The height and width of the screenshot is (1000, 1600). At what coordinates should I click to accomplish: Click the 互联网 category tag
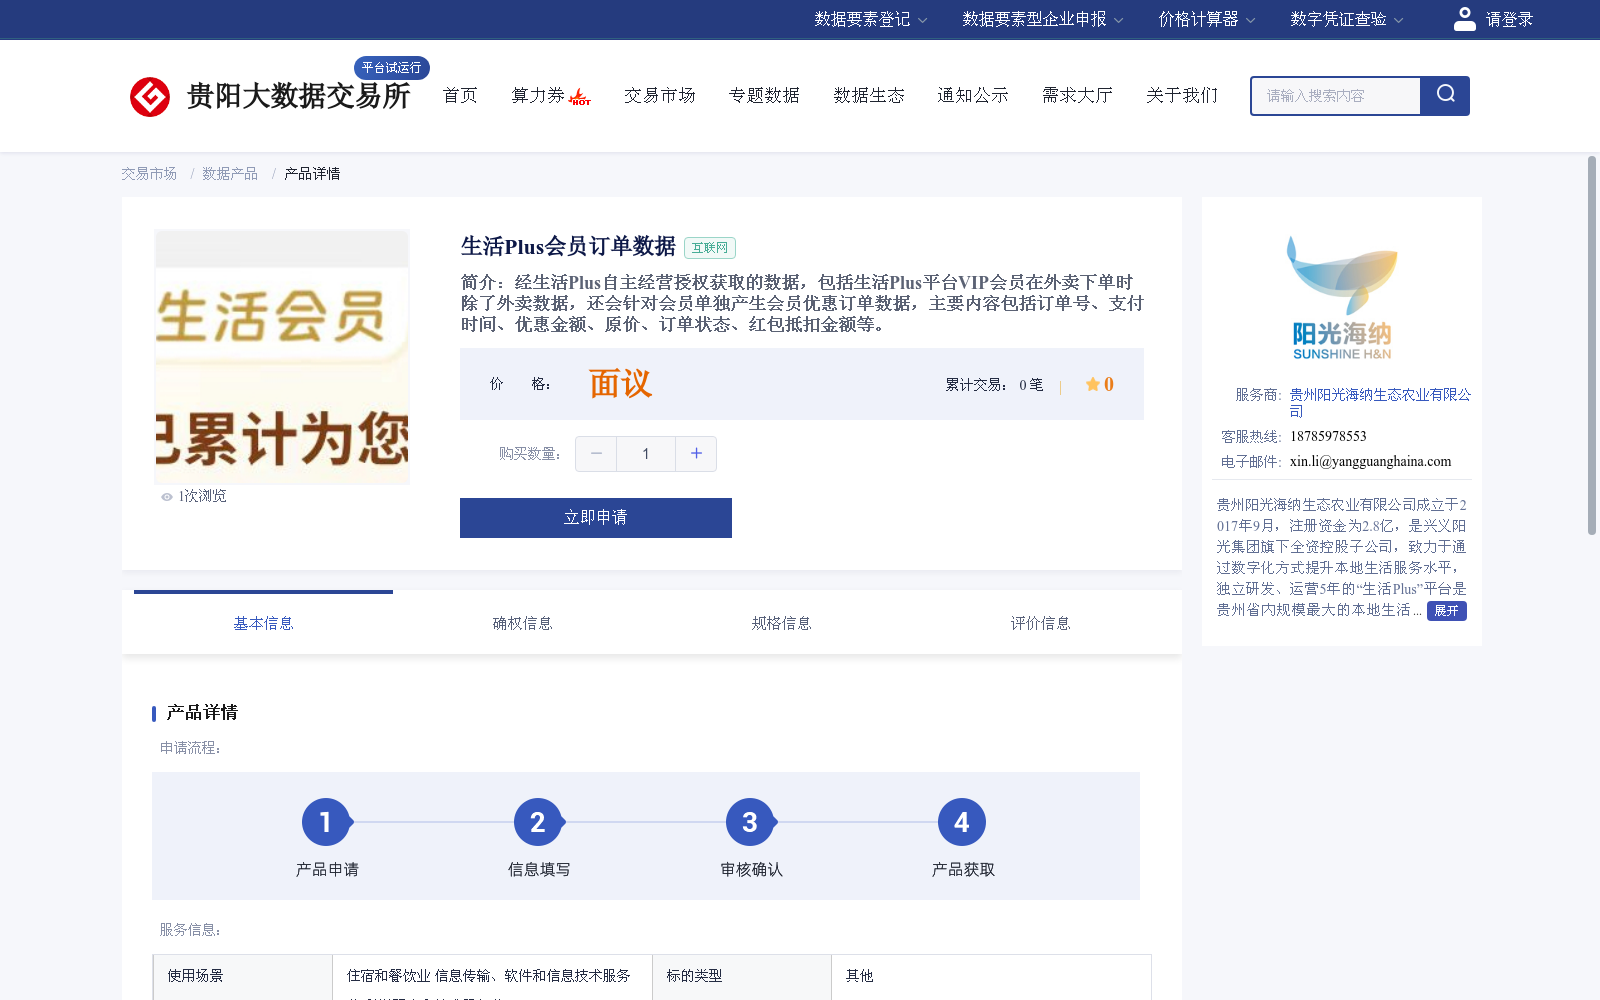710,248
